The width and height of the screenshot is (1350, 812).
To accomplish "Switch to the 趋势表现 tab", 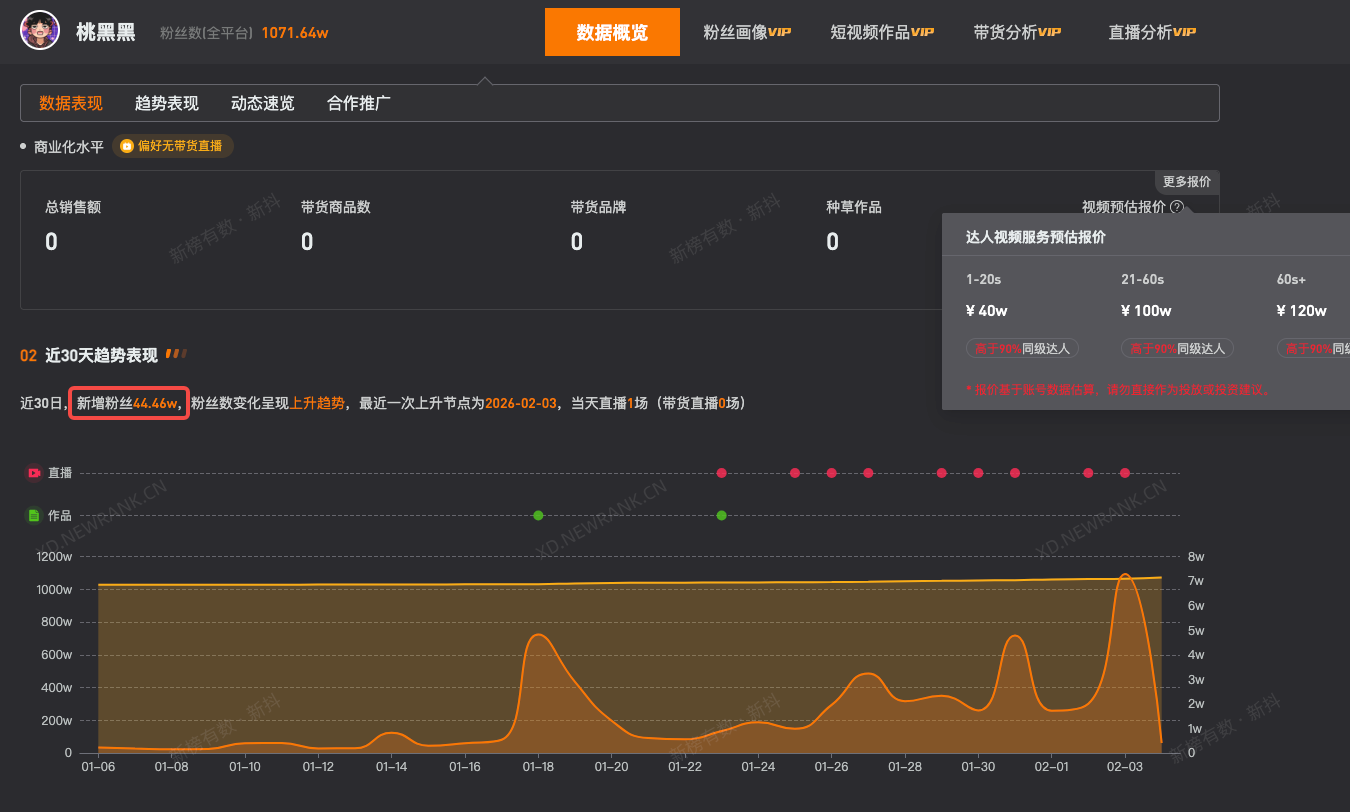I will click(169, 102).
